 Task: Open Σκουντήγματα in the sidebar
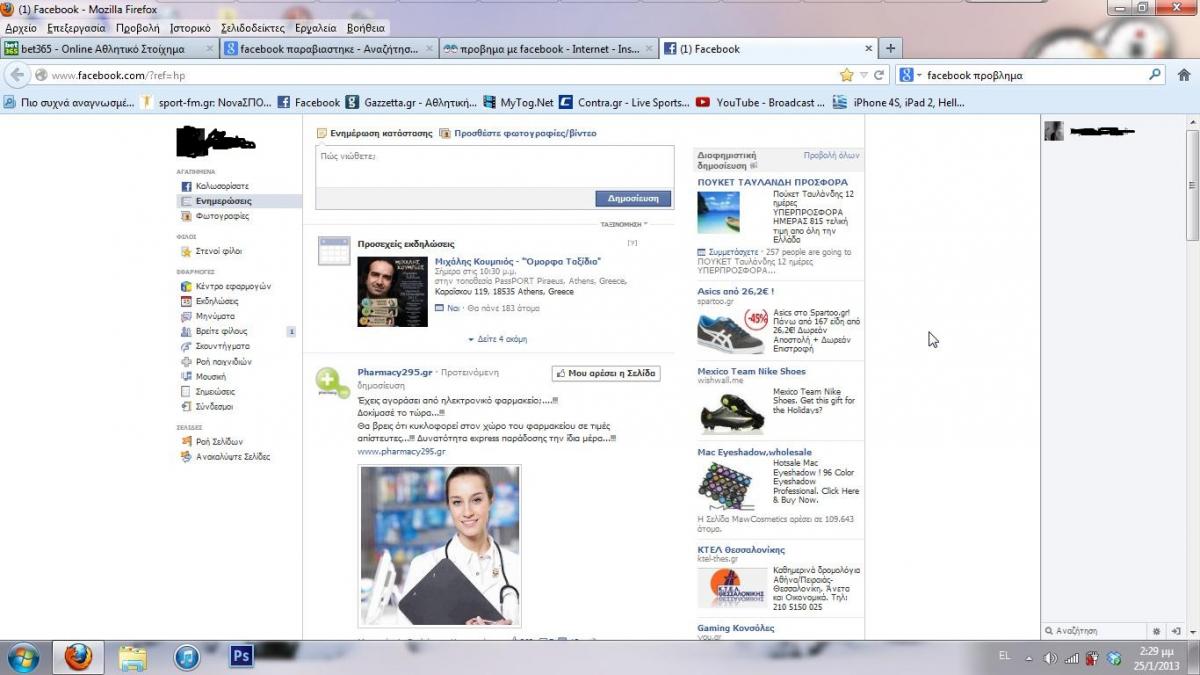(222, 346)
